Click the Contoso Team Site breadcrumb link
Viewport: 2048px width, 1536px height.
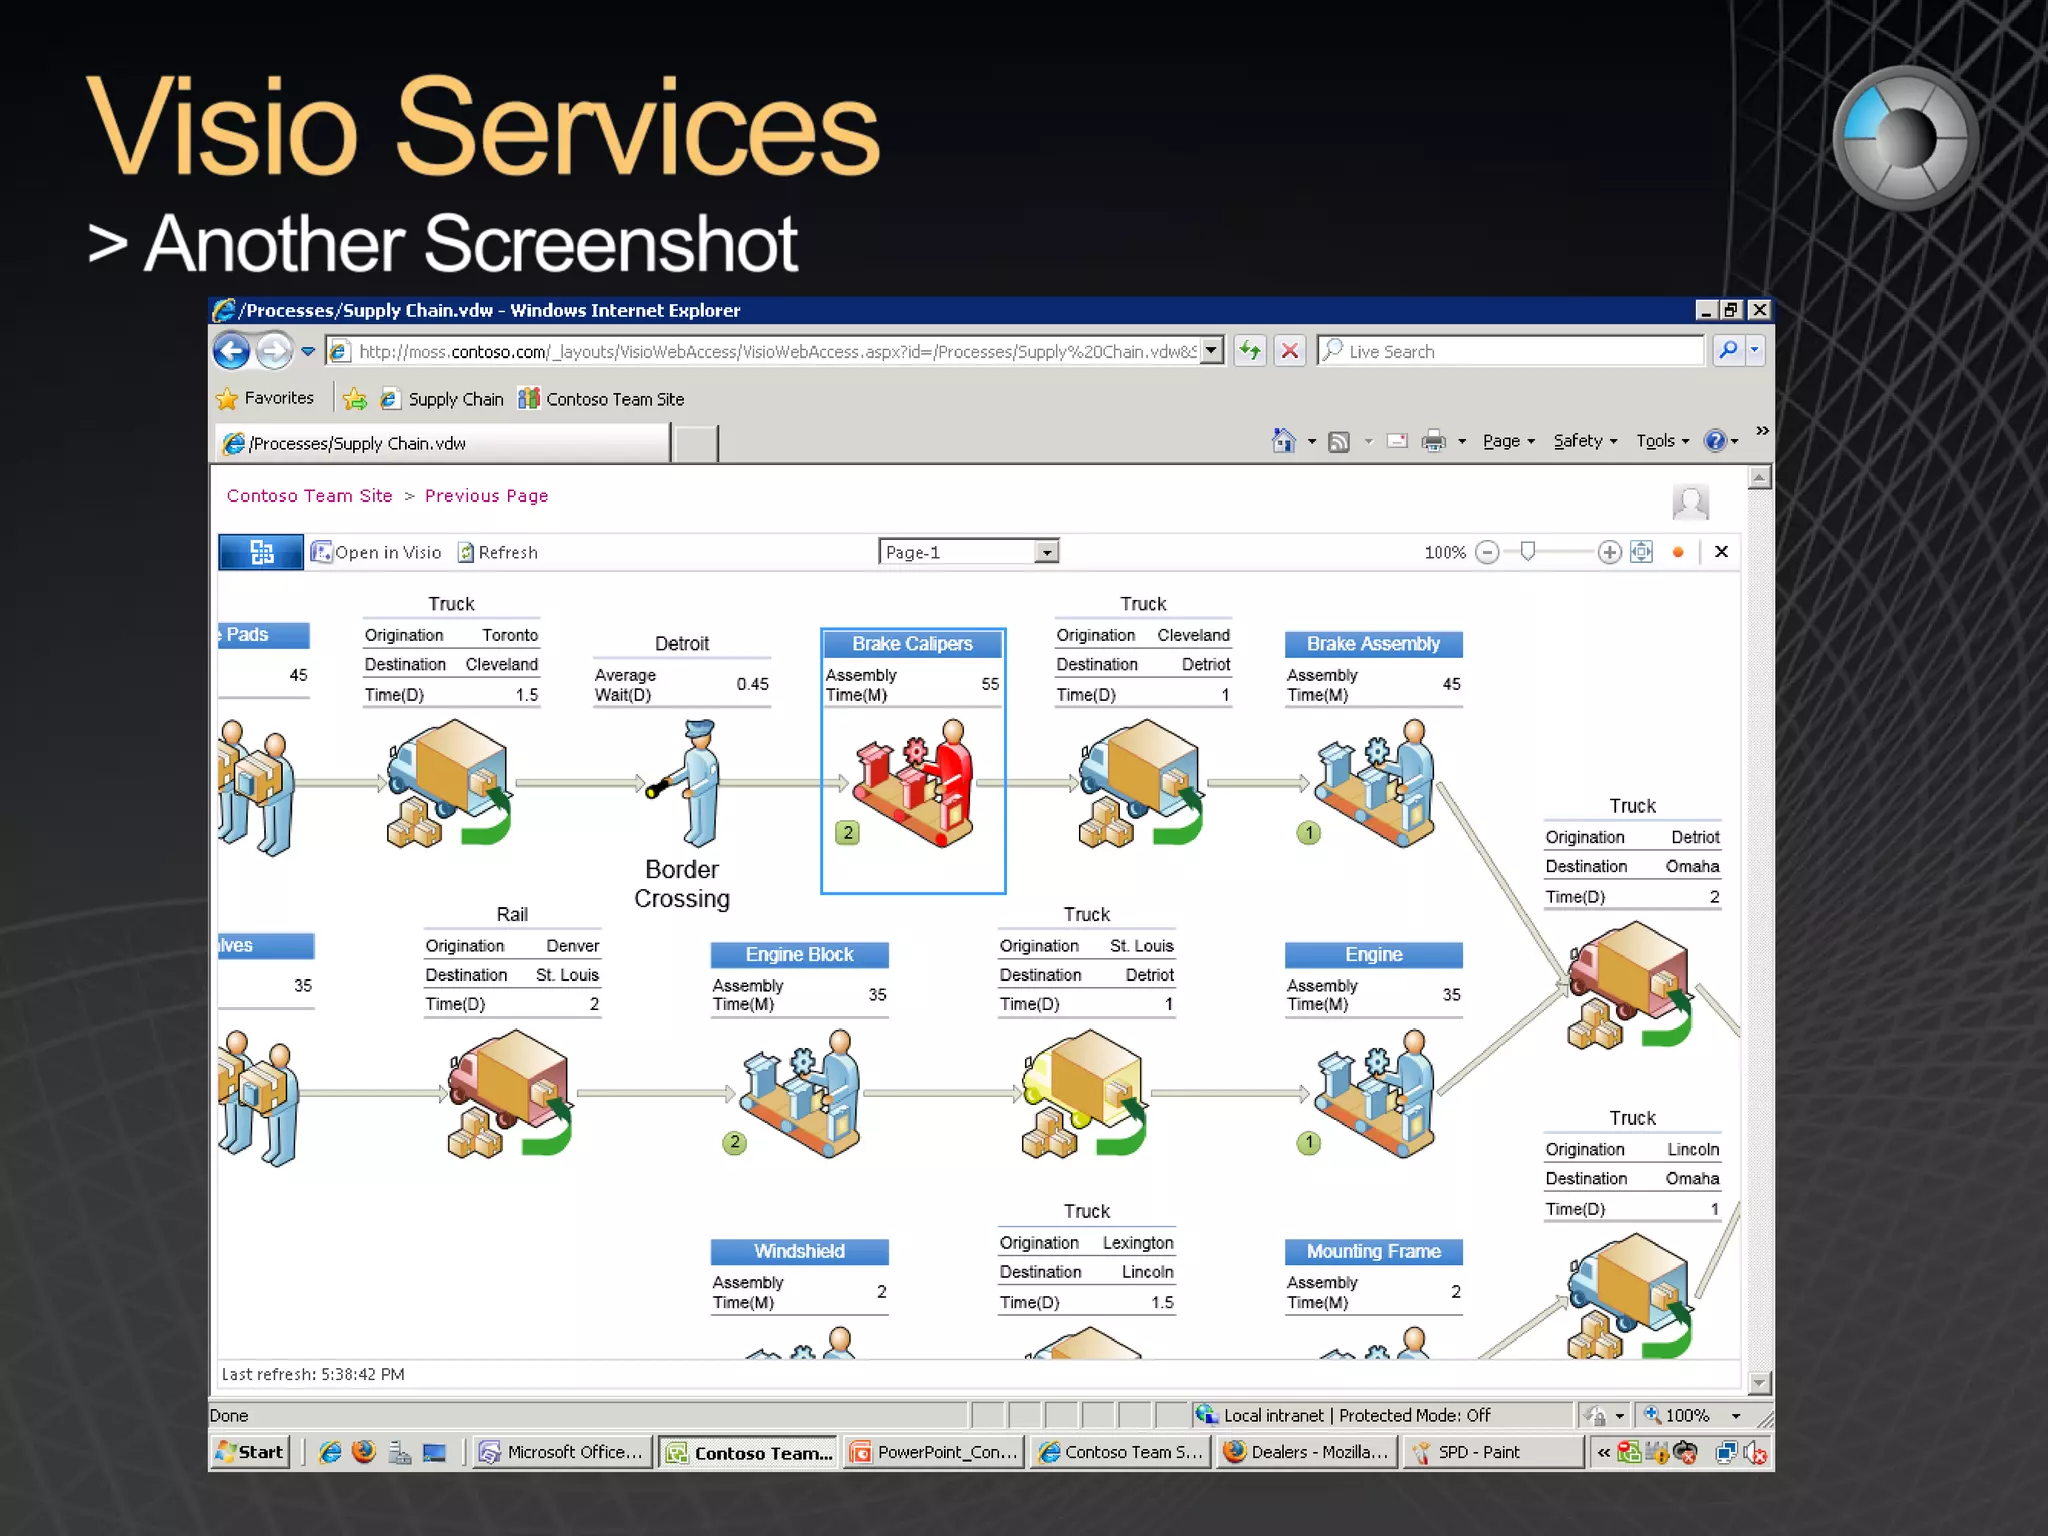(x=309, y=496)
